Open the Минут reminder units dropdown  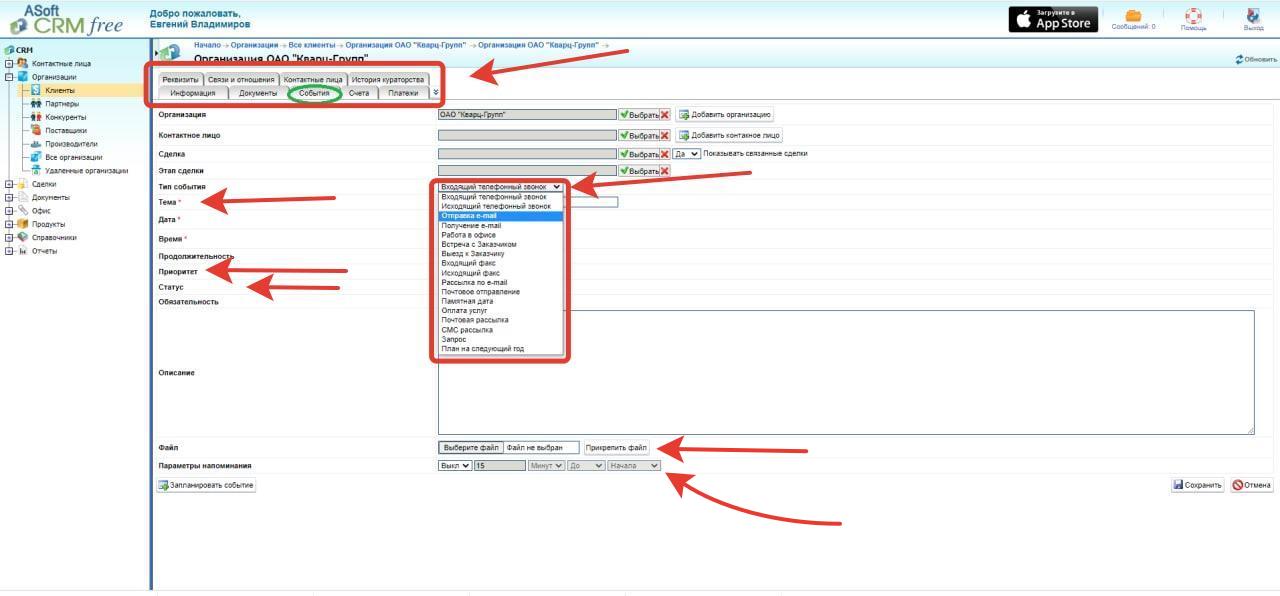pos(546,466)
